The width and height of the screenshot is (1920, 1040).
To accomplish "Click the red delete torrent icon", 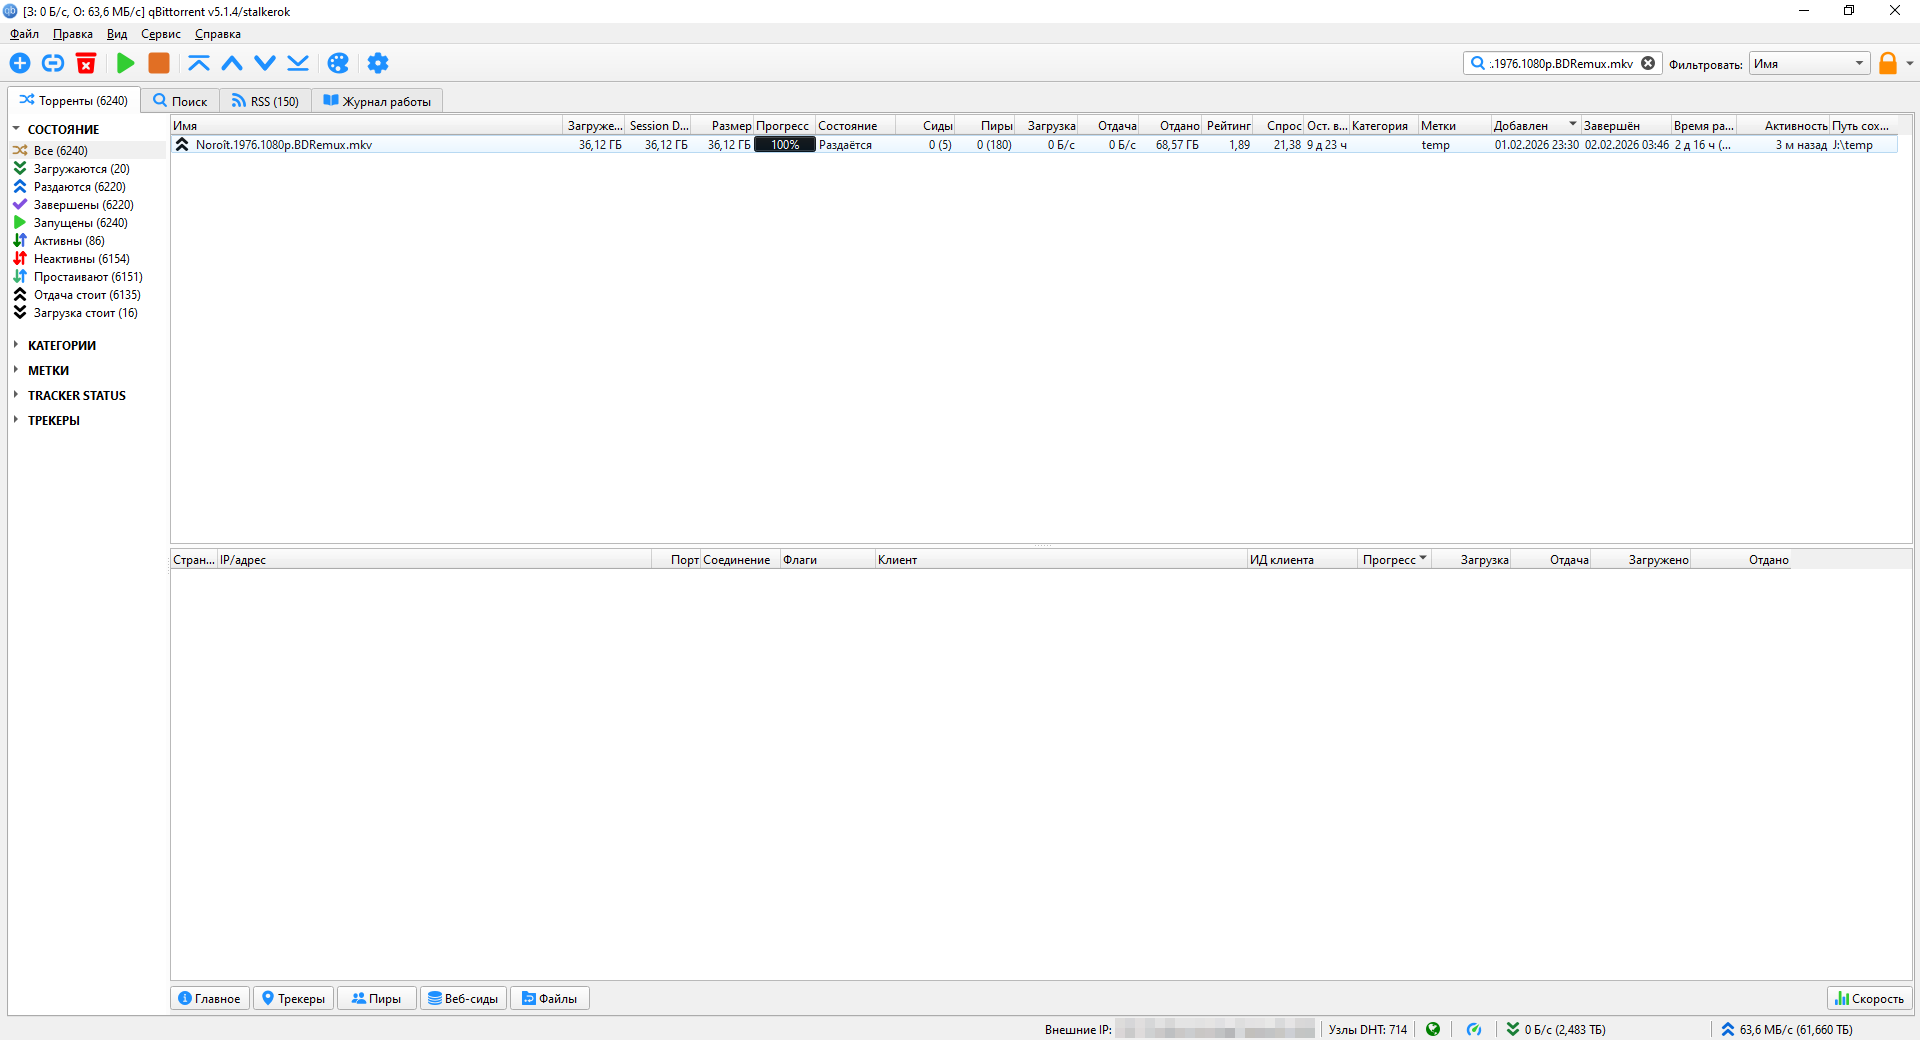I will pyautogui.click(x=86, y=63).
